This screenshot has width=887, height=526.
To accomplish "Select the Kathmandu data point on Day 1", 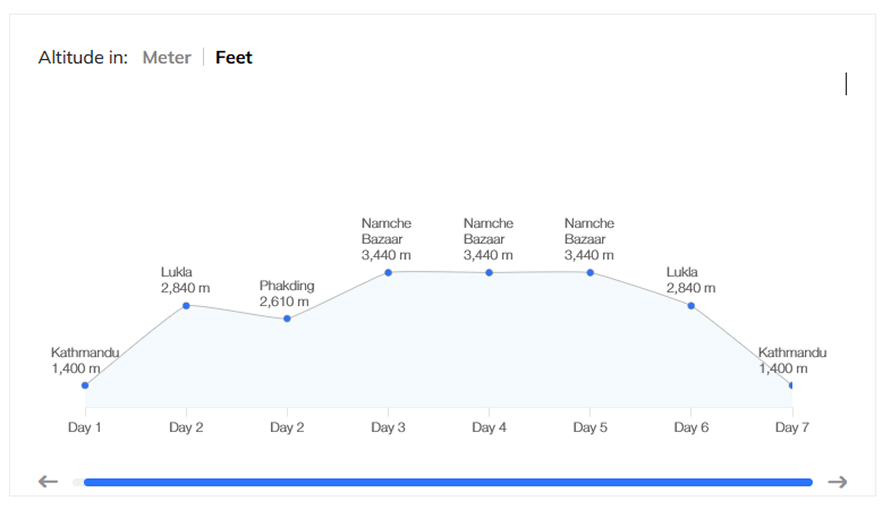I will click(85, 385).
